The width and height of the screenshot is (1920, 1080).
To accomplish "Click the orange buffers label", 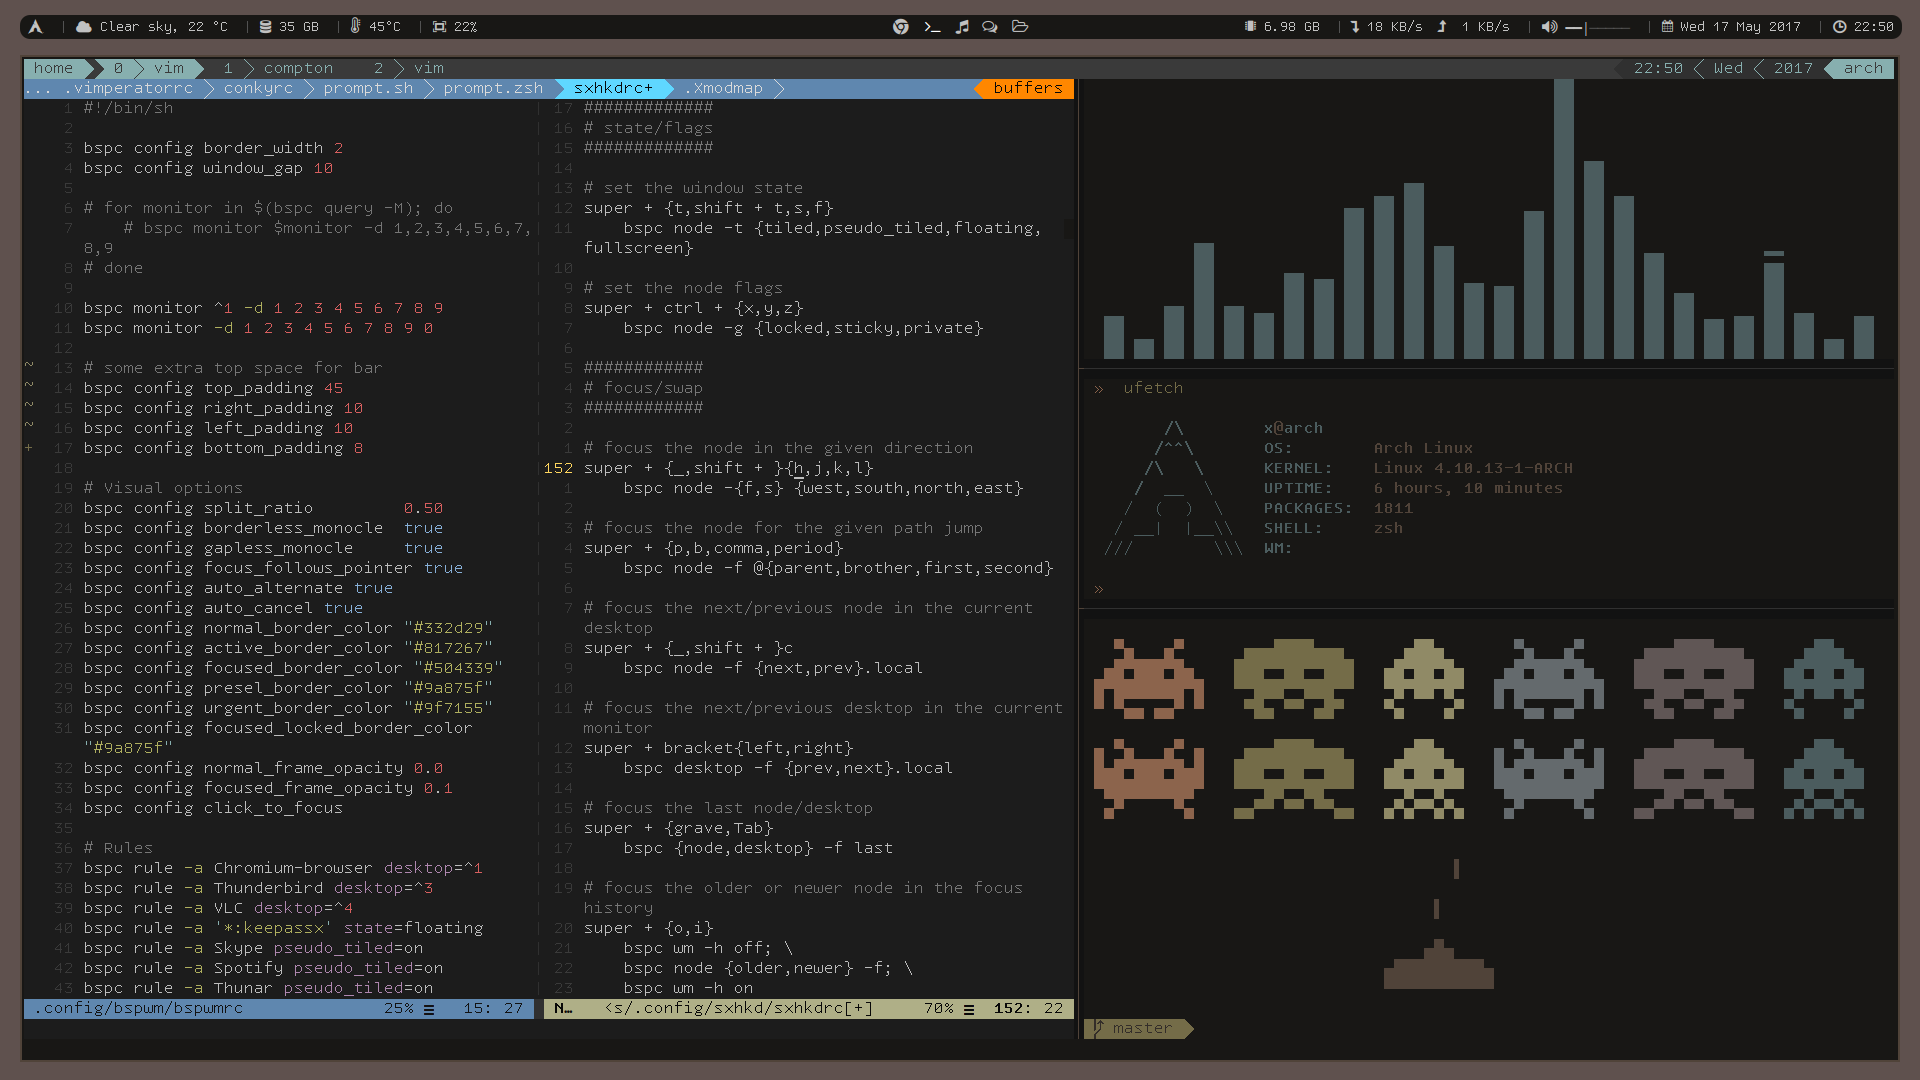I will pos(1027,88).
